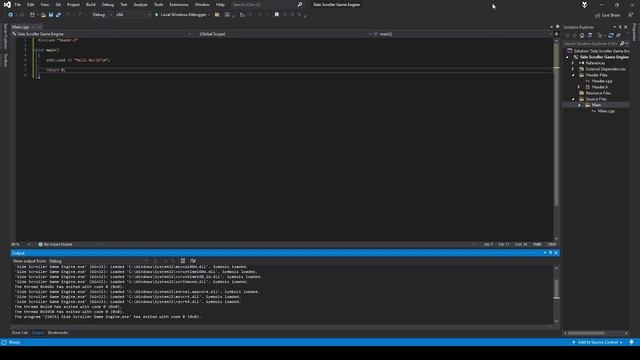Open the editor zoom percentage dropdown
This screenshot has width=640, height=360.
21,244
